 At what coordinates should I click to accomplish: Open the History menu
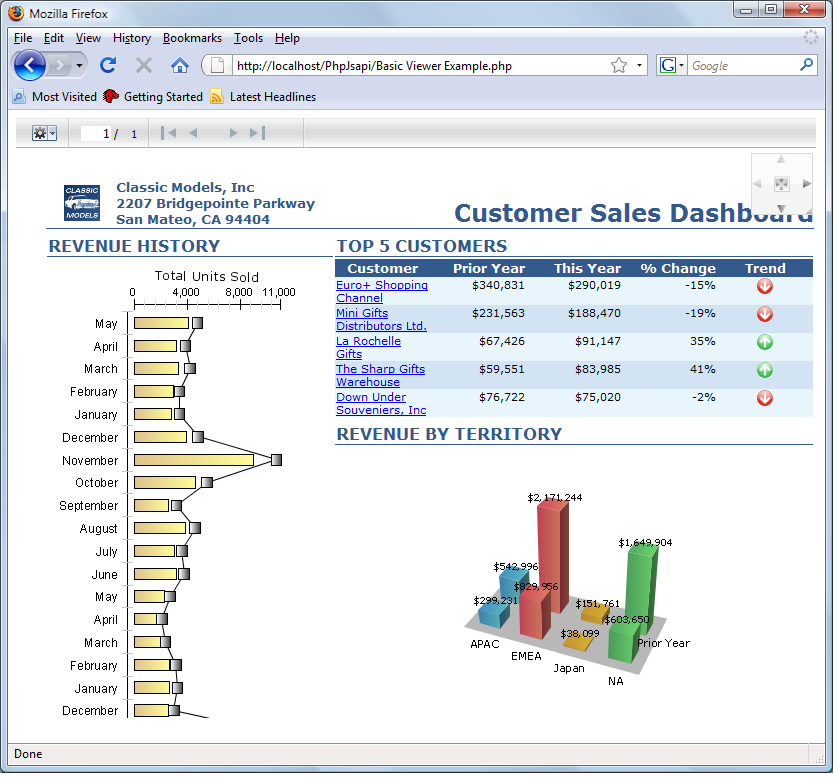pyautogui.click(x=132, y=38)
